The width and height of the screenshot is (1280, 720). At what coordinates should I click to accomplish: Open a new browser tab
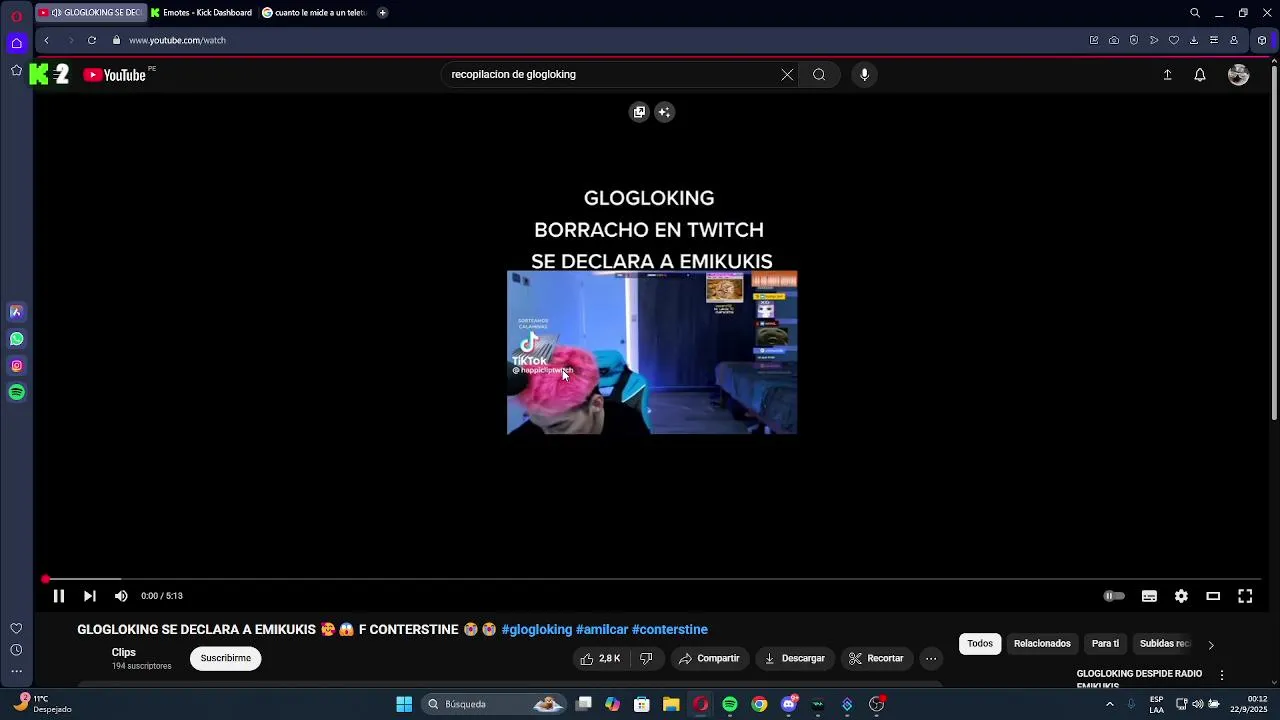pyautogui.click(x=382, y=13)
